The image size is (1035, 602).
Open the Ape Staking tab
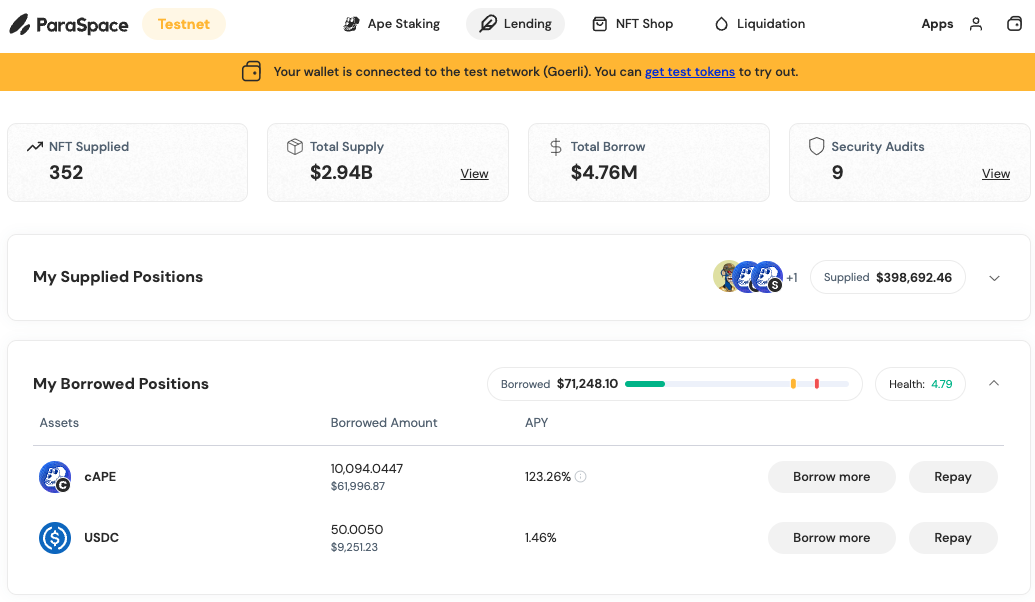391,24
